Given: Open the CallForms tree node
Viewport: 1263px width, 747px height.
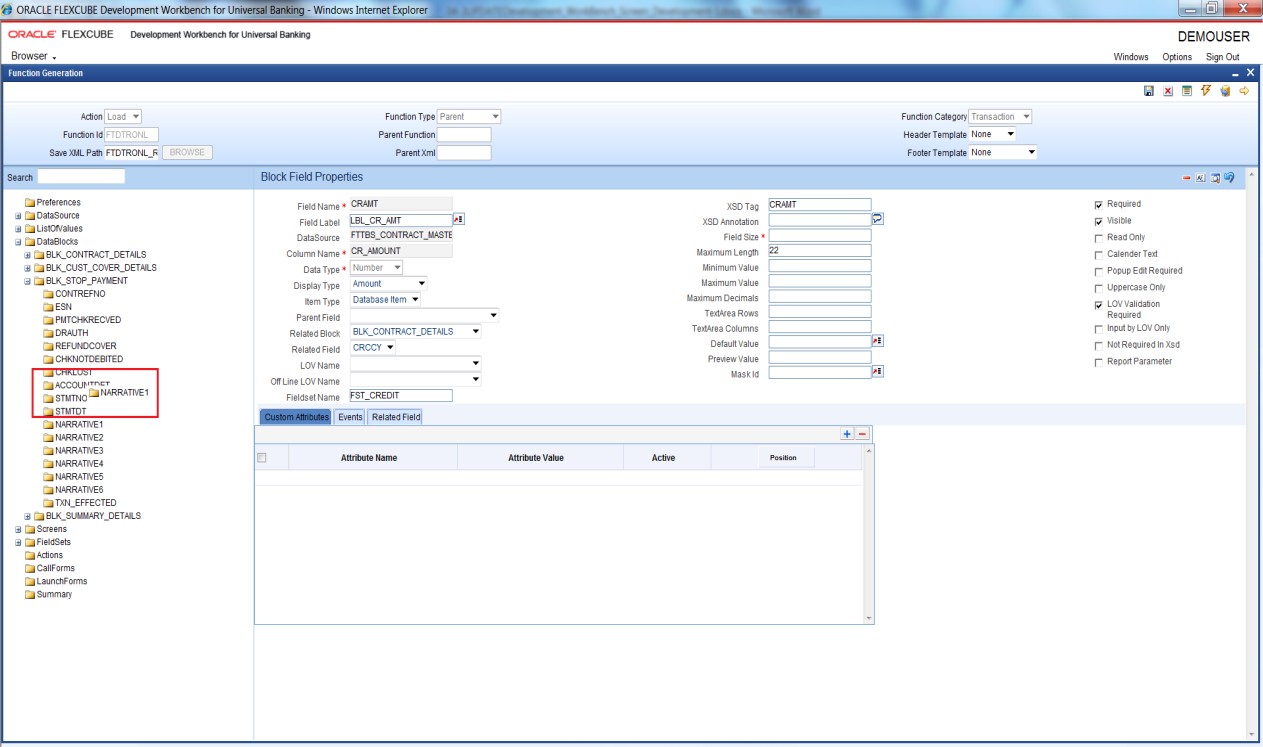Looking at the screenshot, I should (x=49, y=568).
